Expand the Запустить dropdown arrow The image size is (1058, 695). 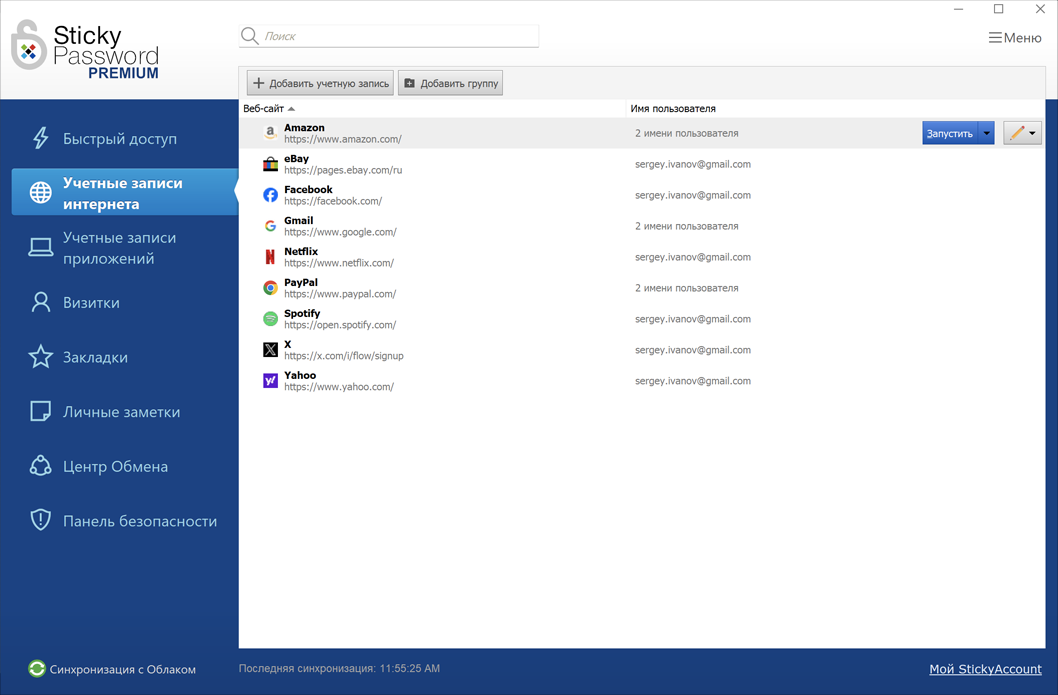(x=986, y=133)
